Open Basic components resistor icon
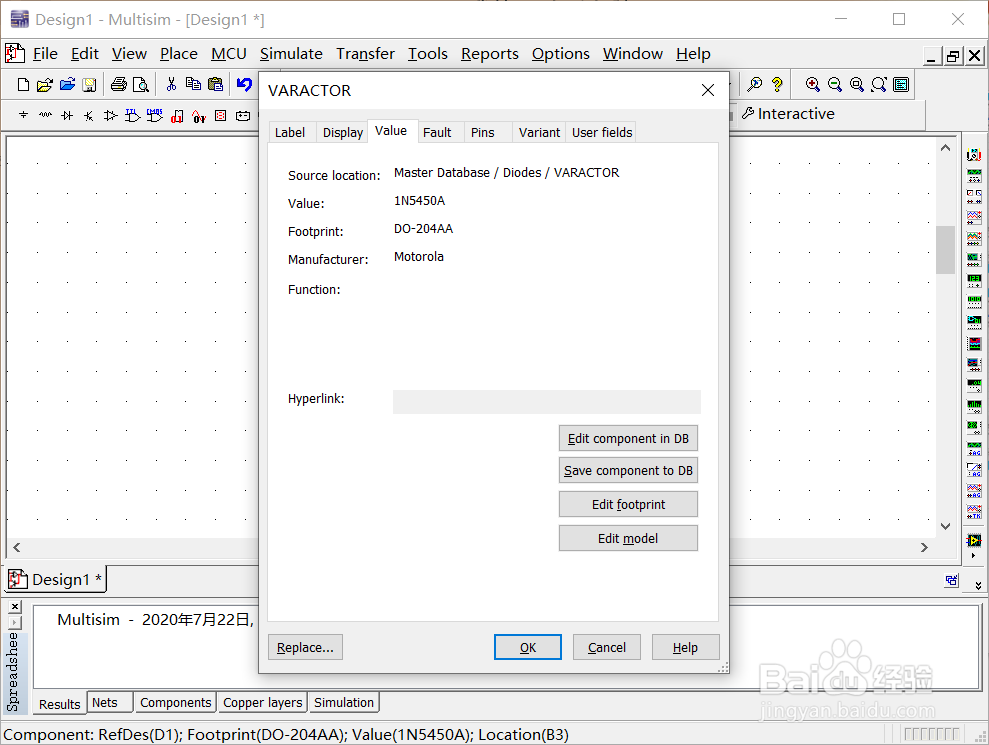This screenshot has width=989, height=745. point(45,115)
